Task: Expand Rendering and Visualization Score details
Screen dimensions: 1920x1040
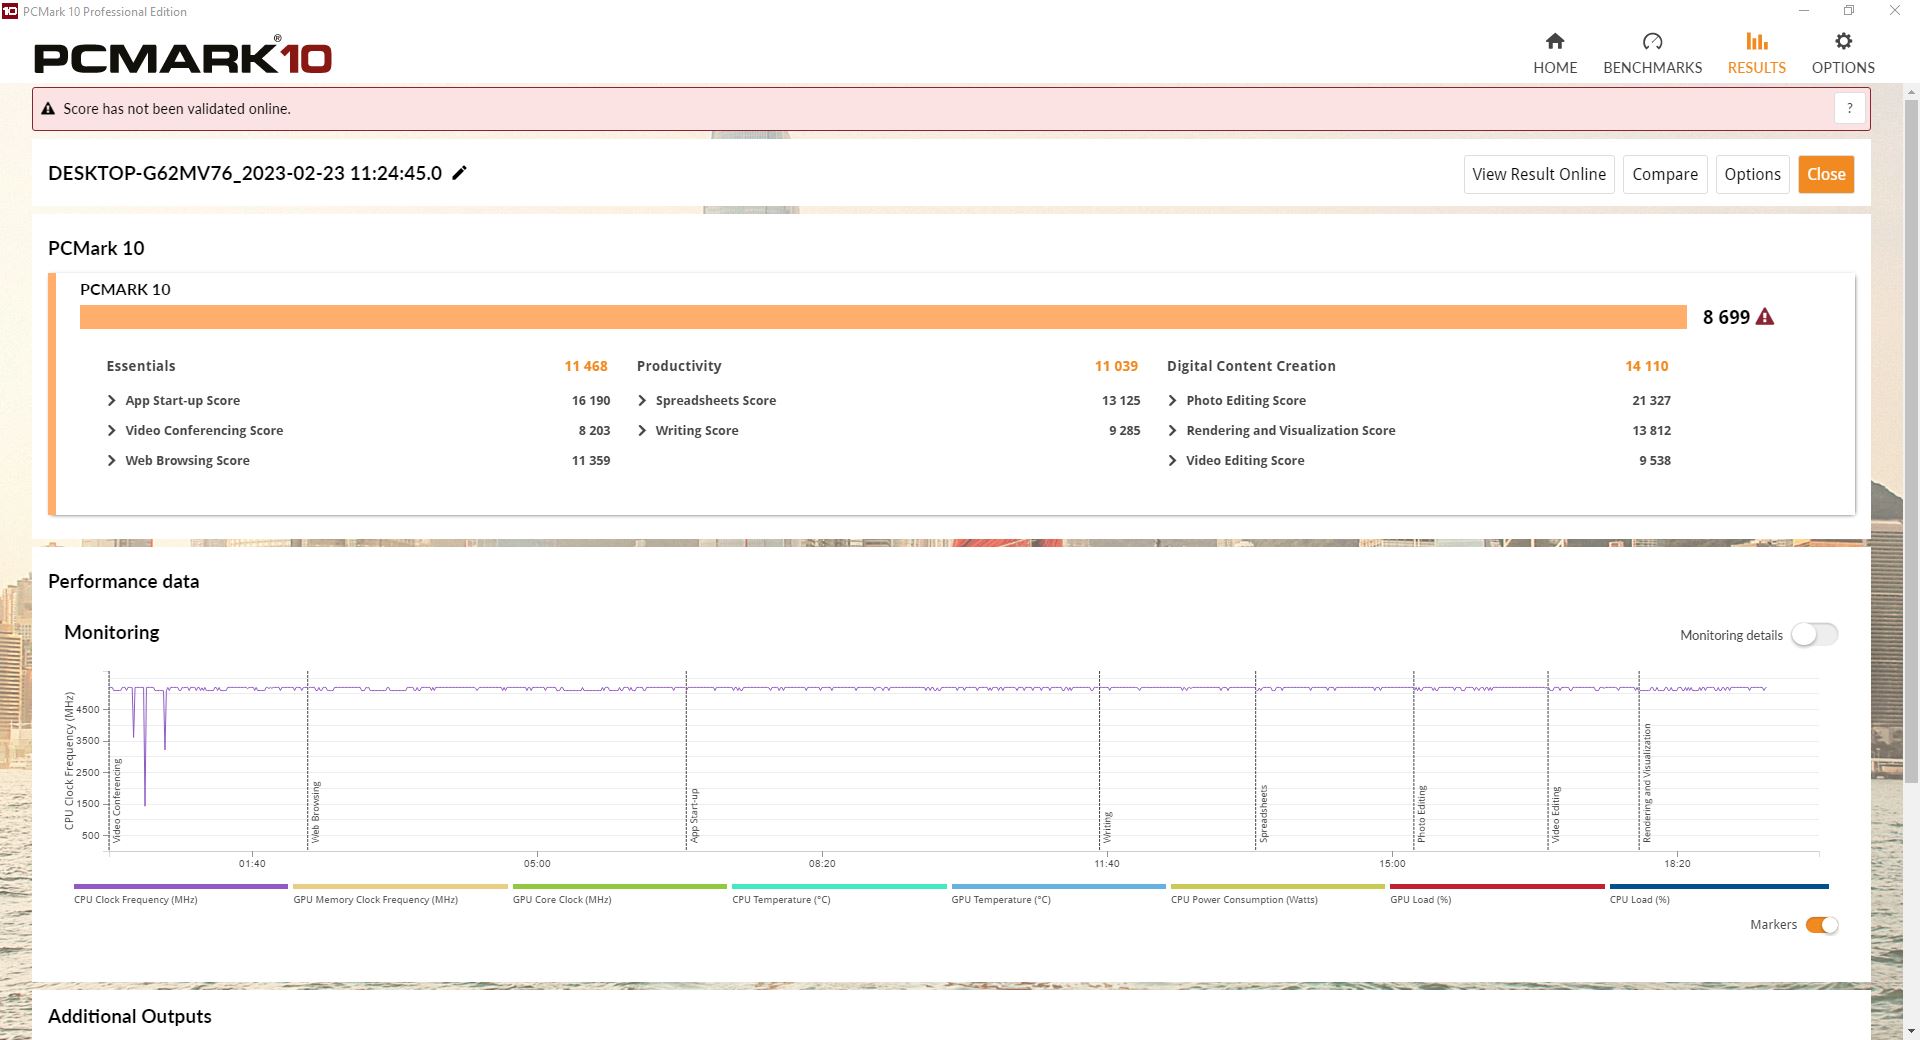Action: click(1172, 430)
